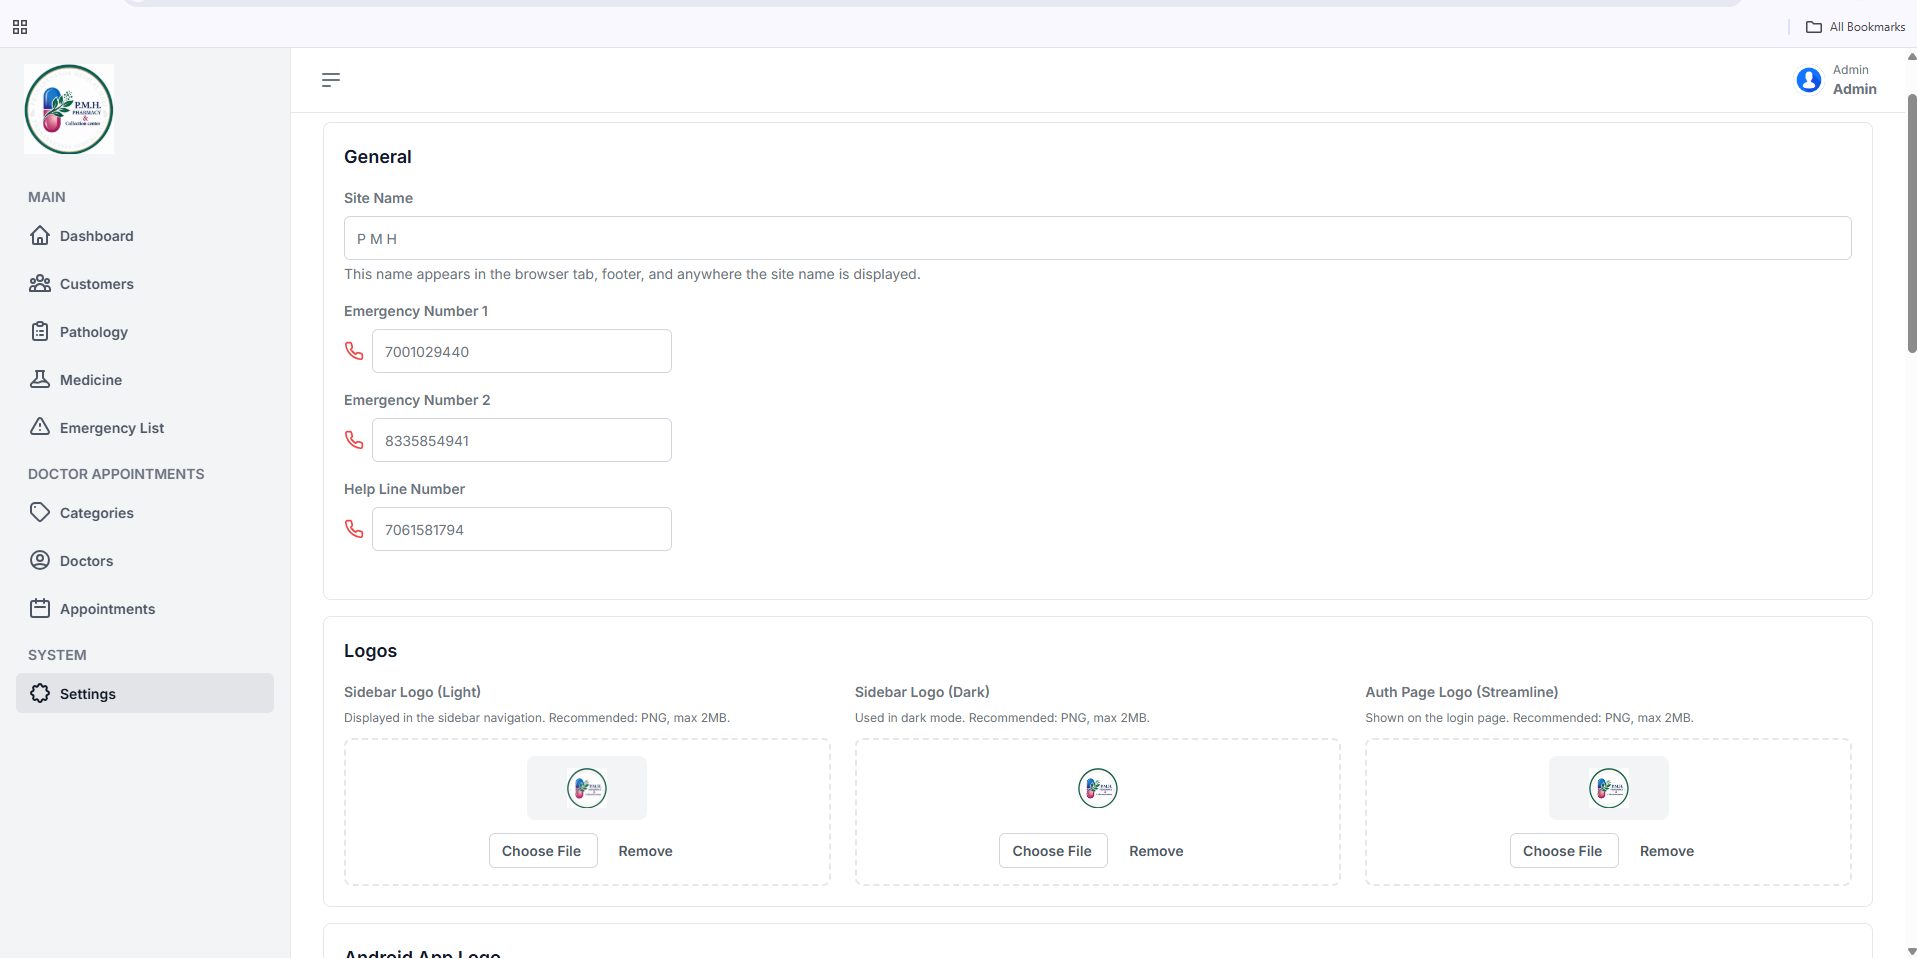Open the All Bookmarks folder
Image resolution: width=1918 pixels, height=959 pixels.
pyautogui.click(x=1855, y=27)
